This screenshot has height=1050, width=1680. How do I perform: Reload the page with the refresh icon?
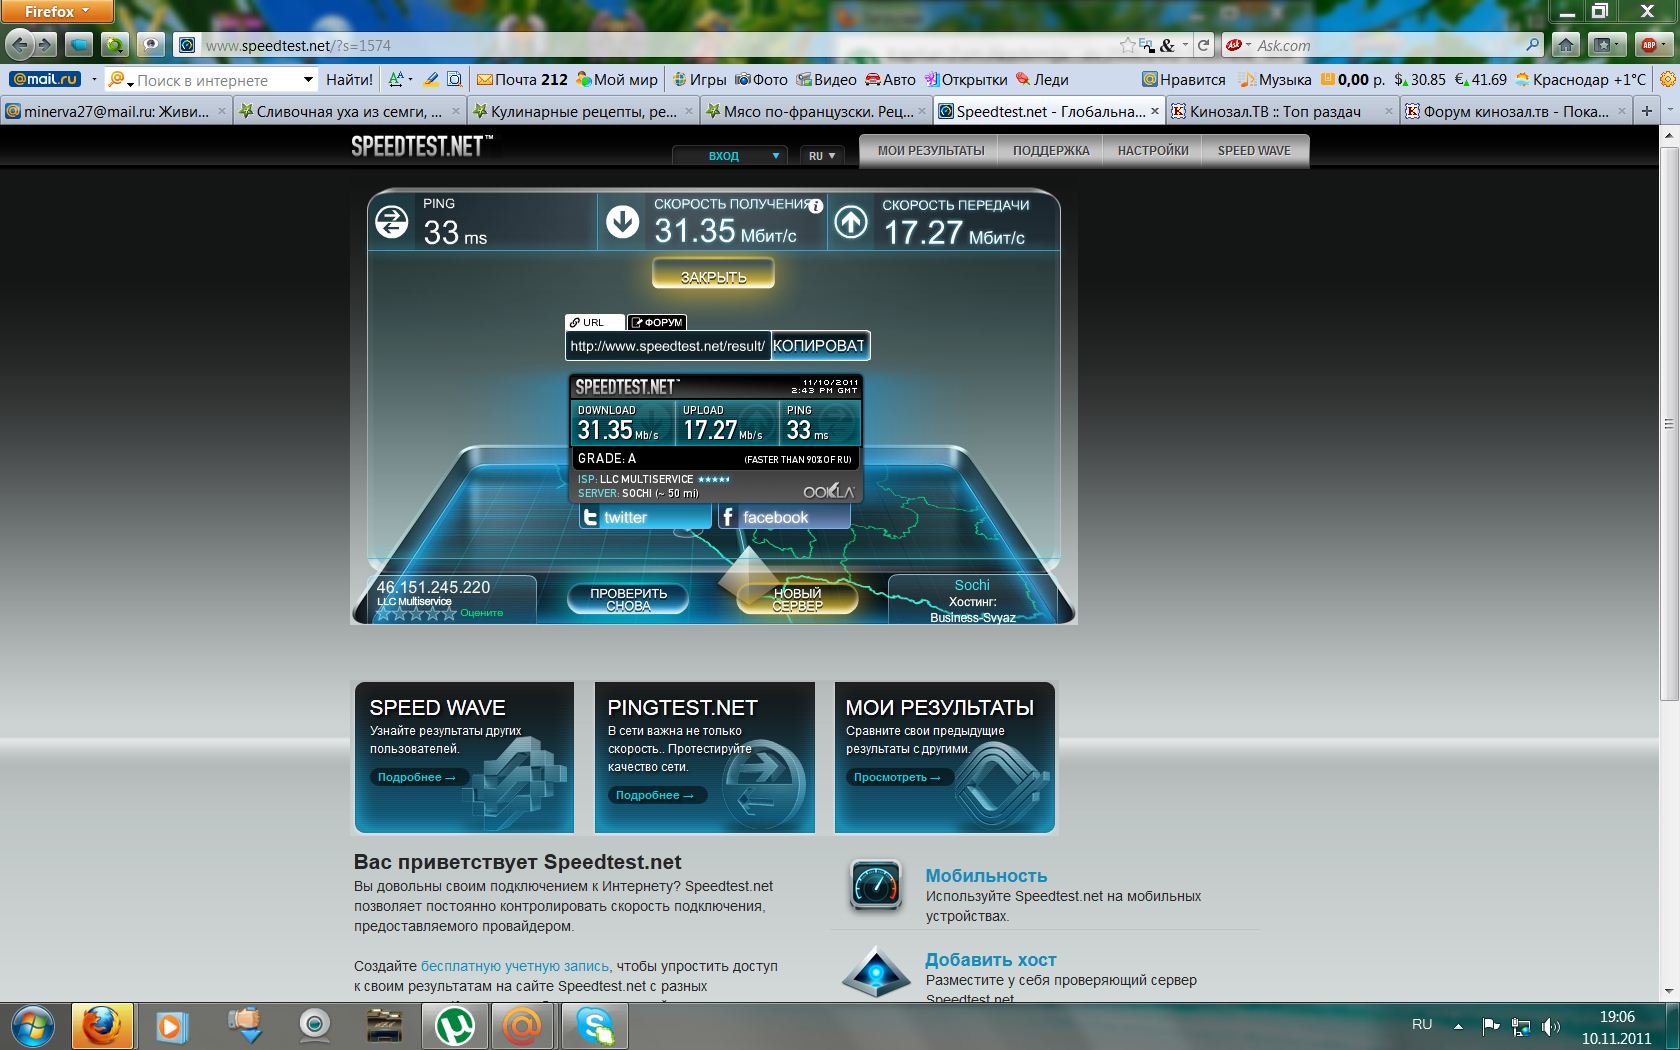point(1204,45)
